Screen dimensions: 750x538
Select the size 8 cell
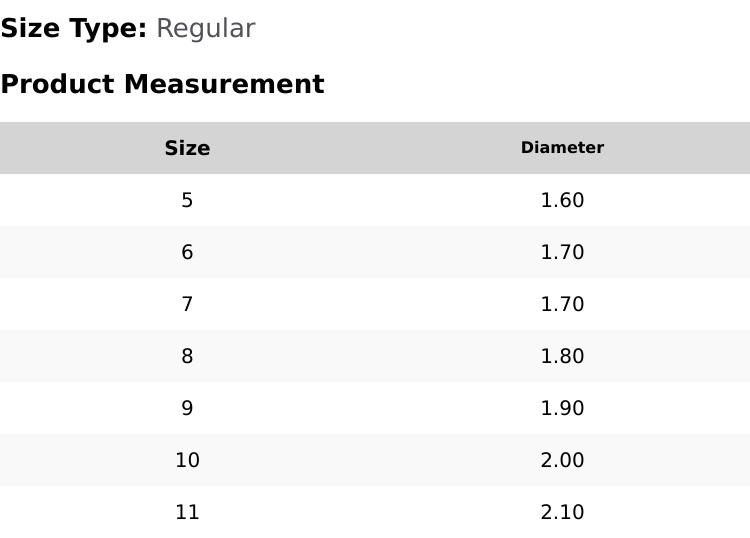(187, 356)
